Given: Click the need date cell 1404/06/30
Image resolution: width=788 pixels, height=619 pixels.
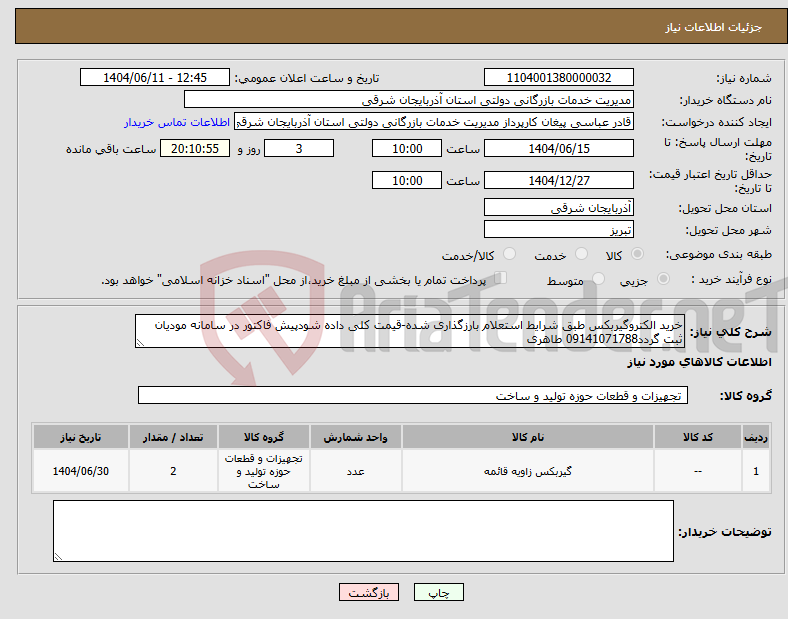Looking at the screenshot, I should tap(80, 471).
